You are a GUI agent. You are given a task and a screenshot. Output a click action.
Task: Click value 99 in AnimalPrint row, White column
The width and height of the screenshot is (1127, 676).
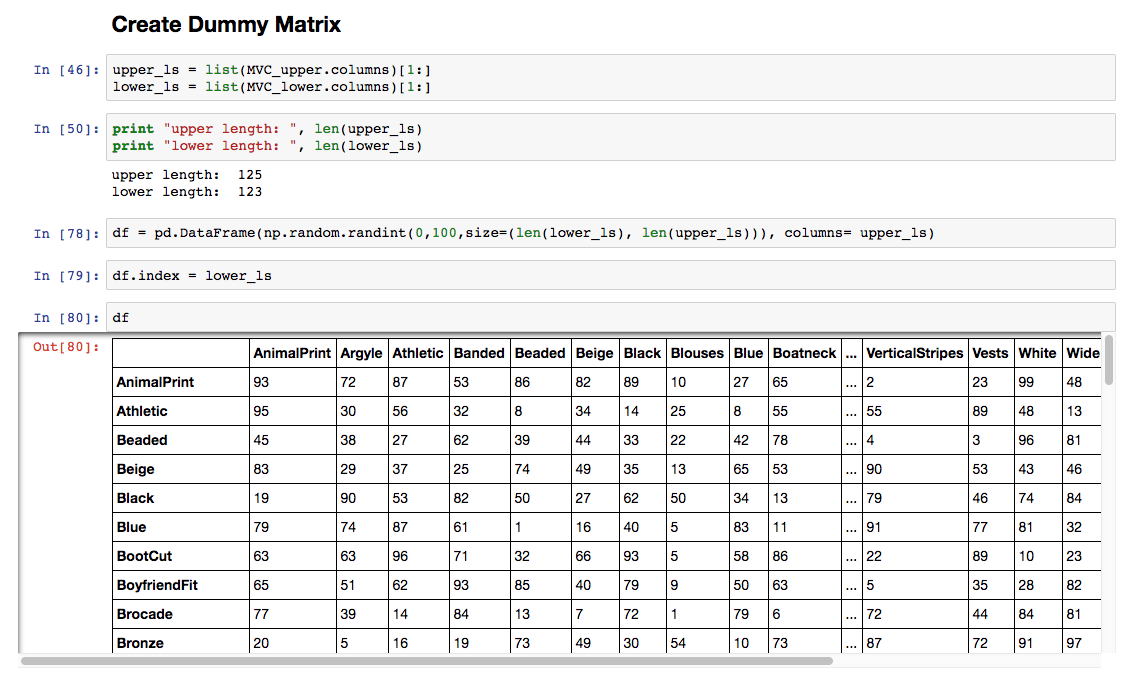(1026, 382)
